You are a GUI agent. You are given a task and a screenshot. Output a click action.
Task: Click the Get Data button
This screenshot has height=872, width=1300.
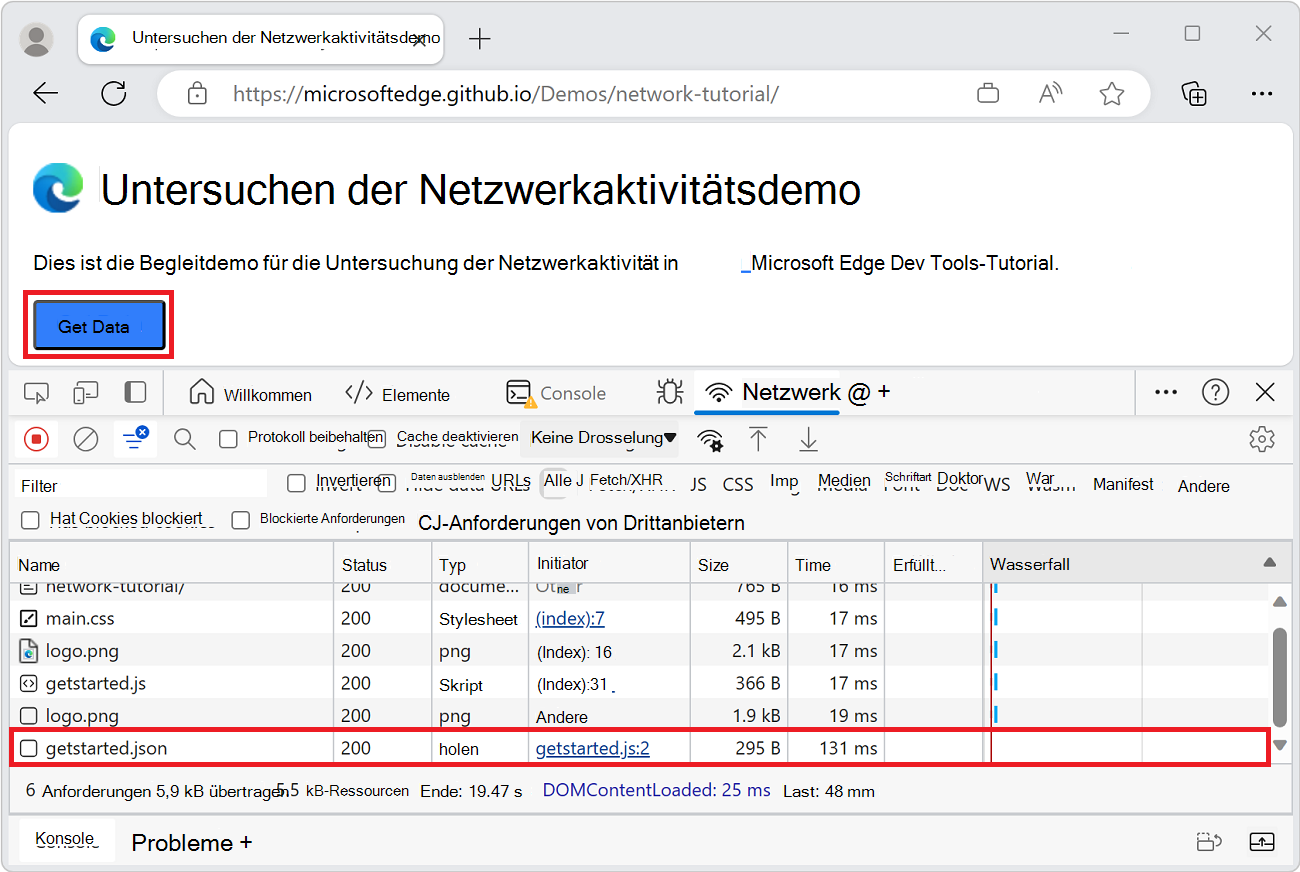[x=97, y=324]
